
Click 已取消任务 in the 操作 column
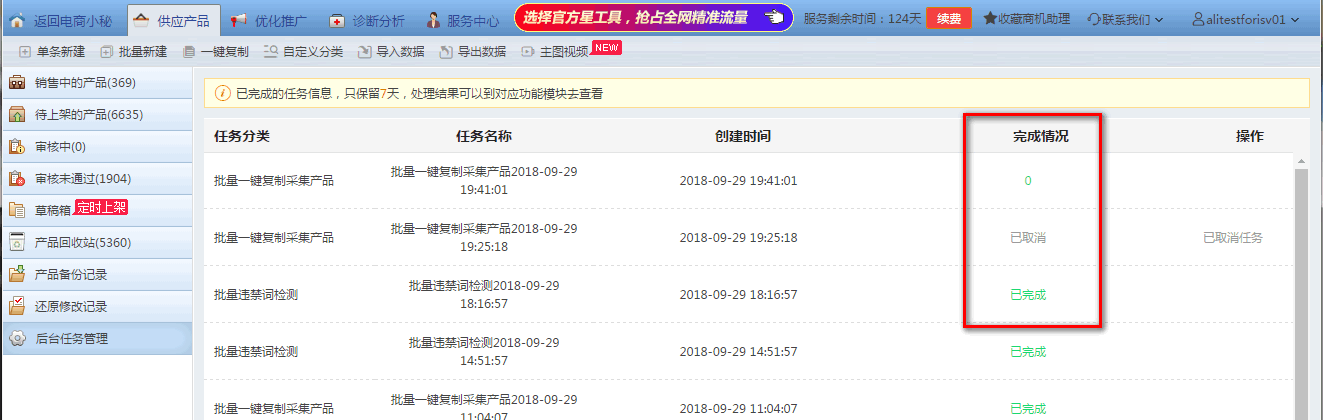tap(1233, 238)
